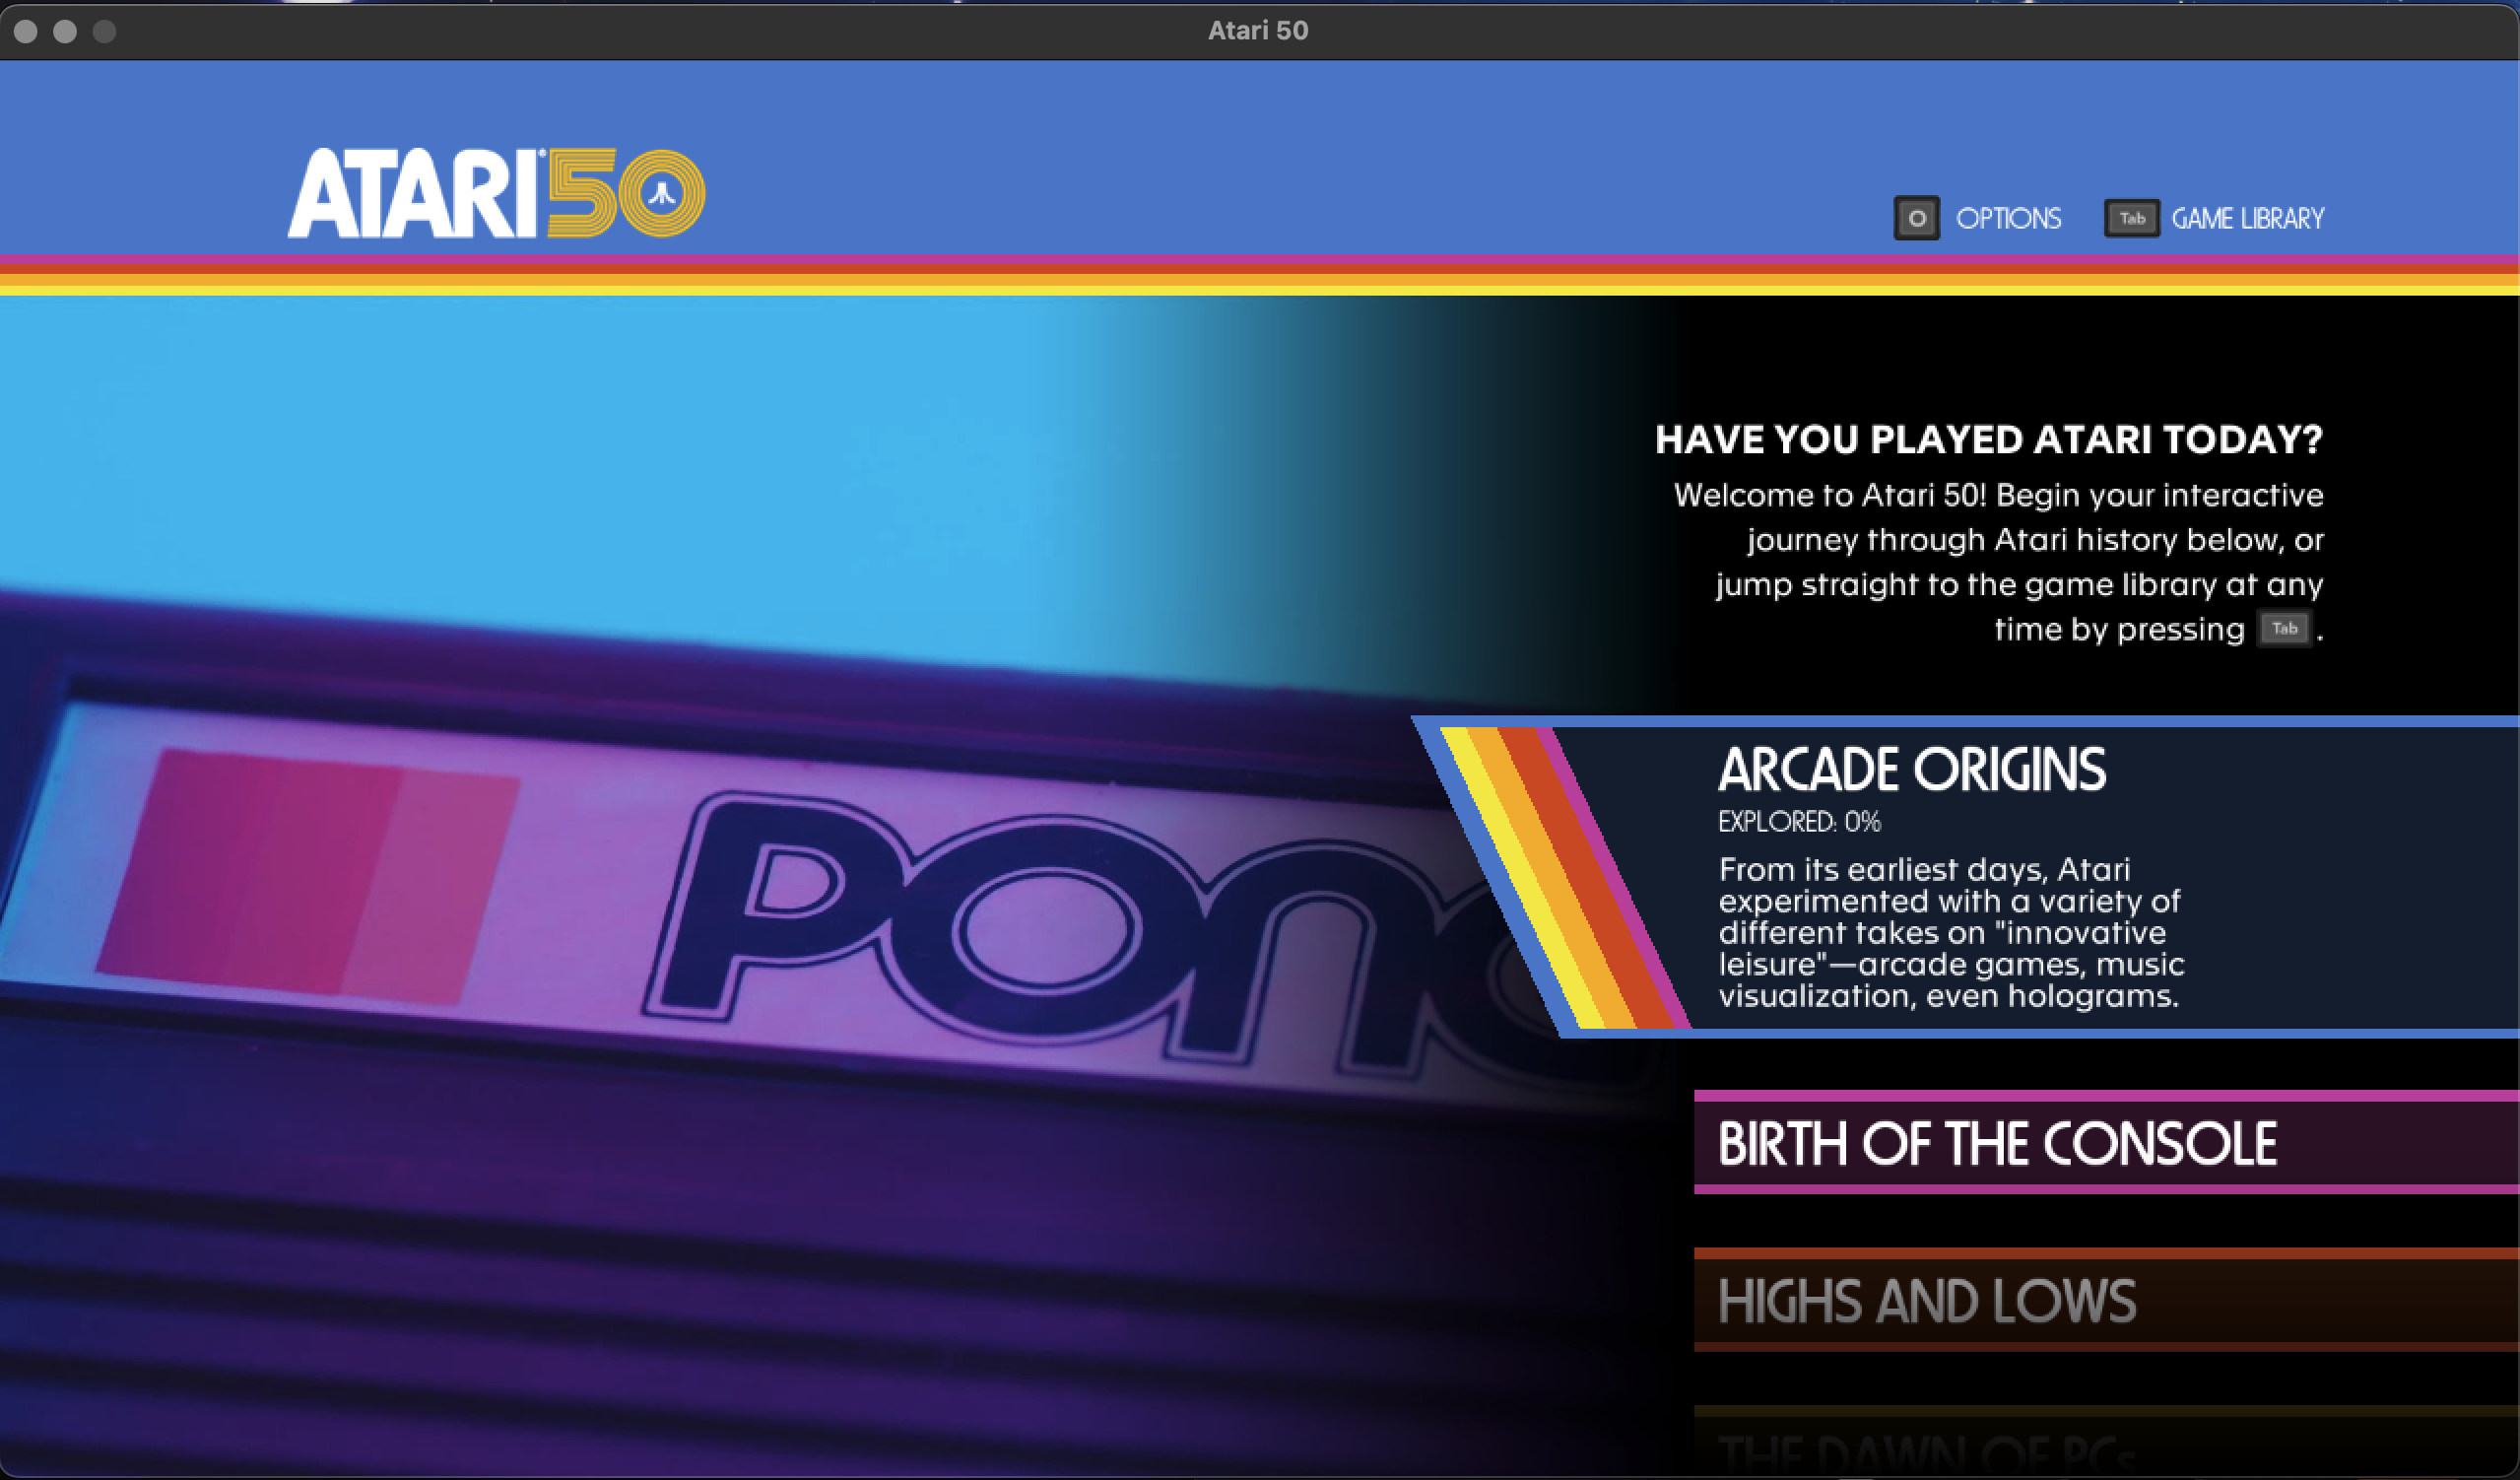The height and width of the screenshot is (1480, 2520).
Task: Click the 'Have You Played Atari Today?' heading
Action: click(1989, 439)
